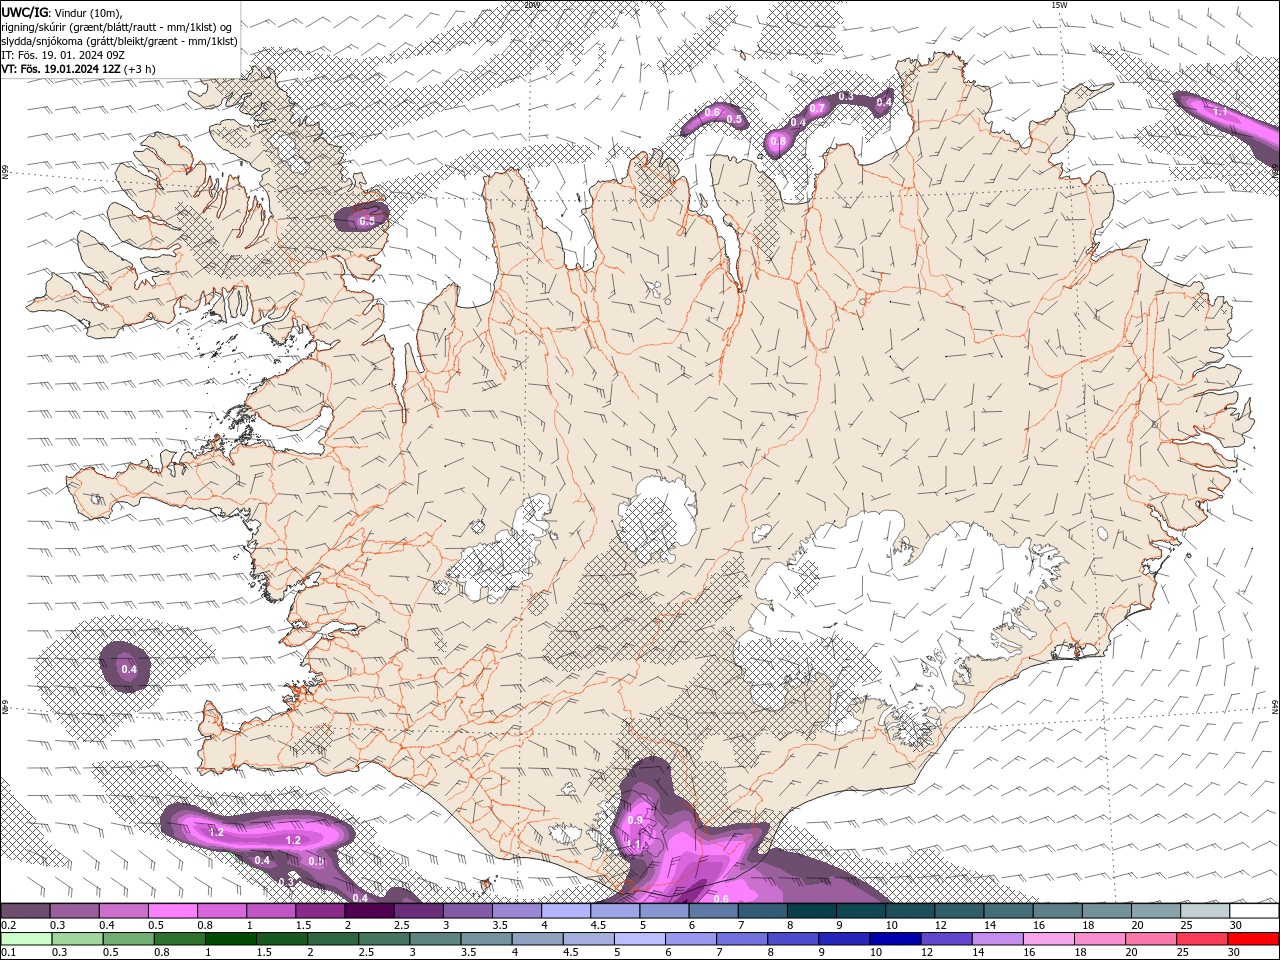
Task: Click the '15W' longitude label at the top
Action: [x=1059, y=5]
